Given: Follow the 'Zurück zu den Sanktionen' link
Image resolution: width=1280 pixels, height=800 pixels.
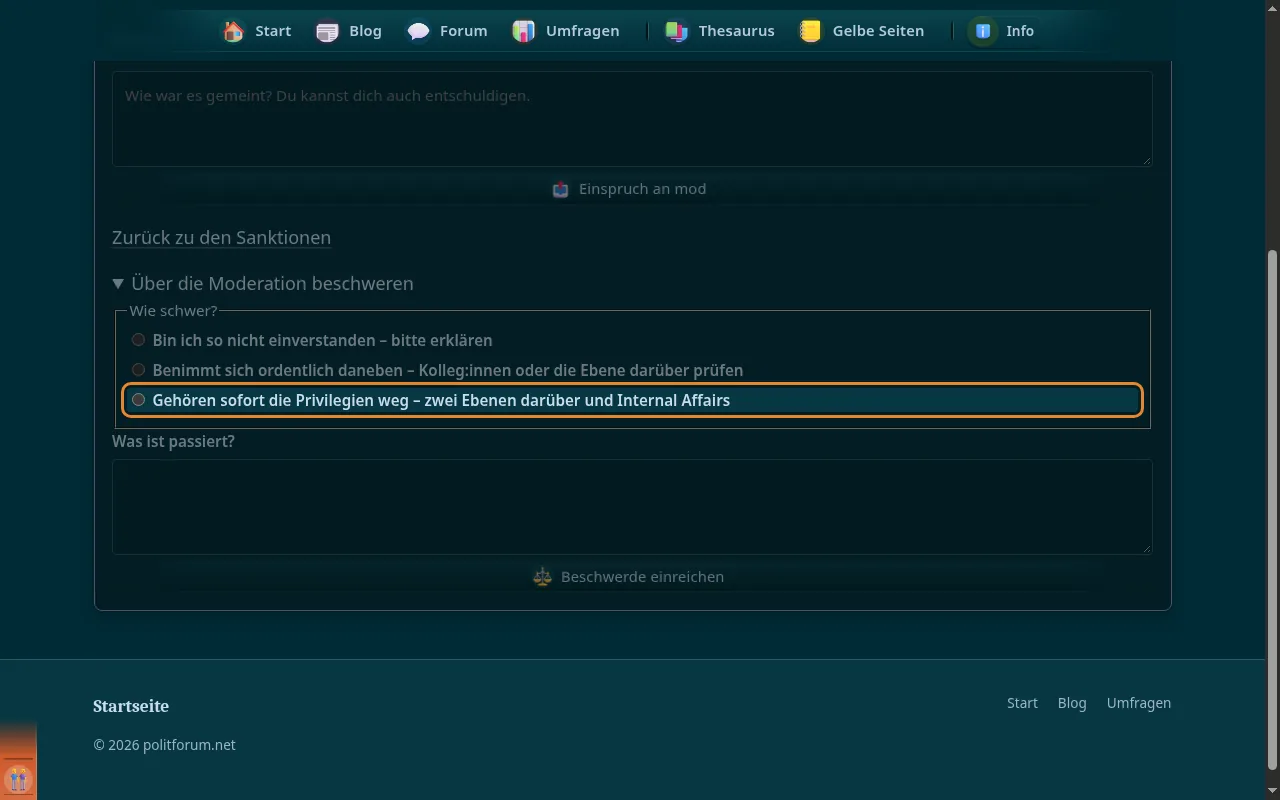Looking at the screenshot, I should (x=221, y=237).
